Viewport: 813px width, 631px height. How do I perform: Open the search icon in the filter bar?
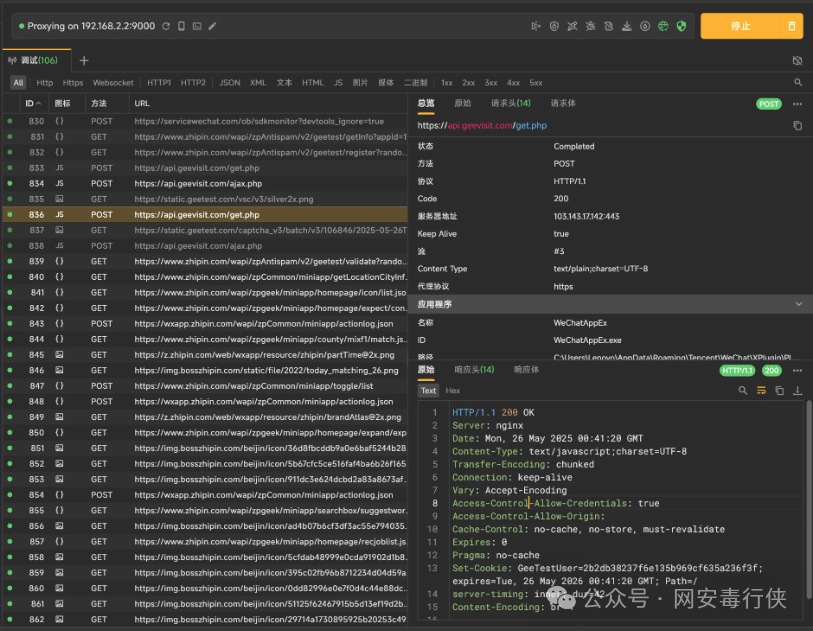798,82
